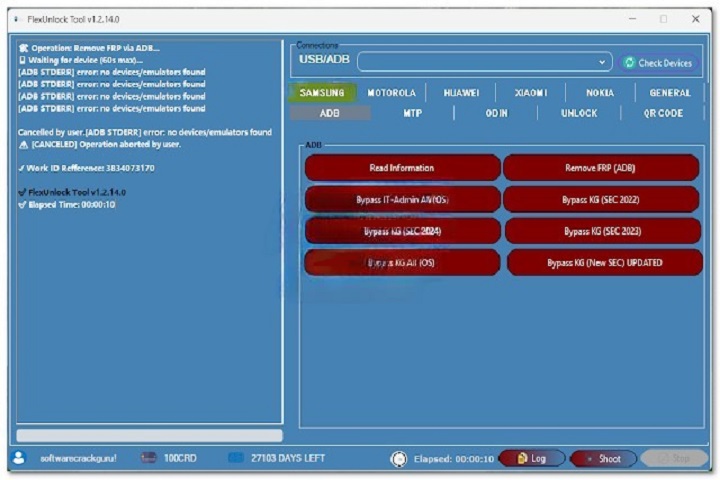Switch to the Motorola brand tab
The width and height of the screenshot is (720, 480).
coord(391,92)
